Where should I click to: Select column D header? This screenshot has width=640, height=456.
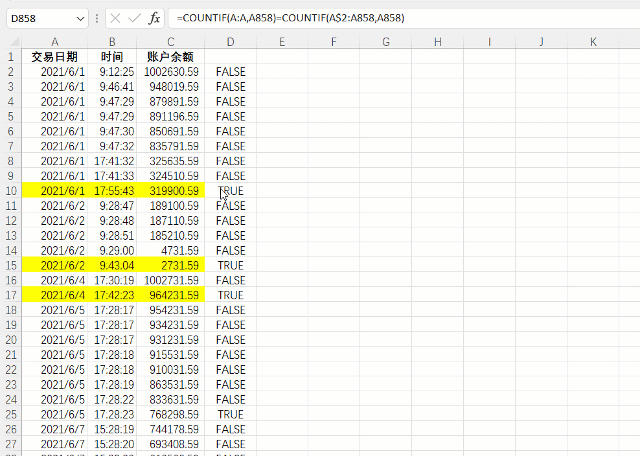(231, 42)
